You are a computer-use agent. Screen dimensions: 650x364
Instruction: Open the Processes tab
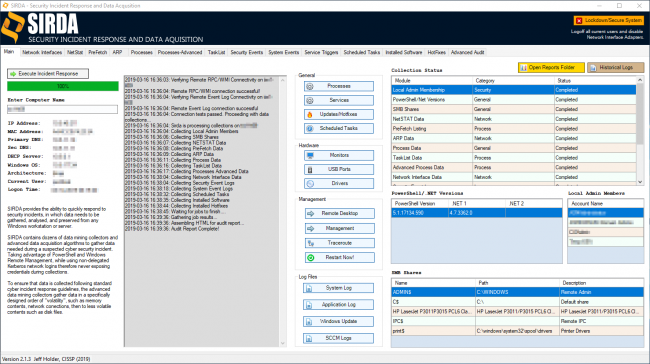[142, 53]
